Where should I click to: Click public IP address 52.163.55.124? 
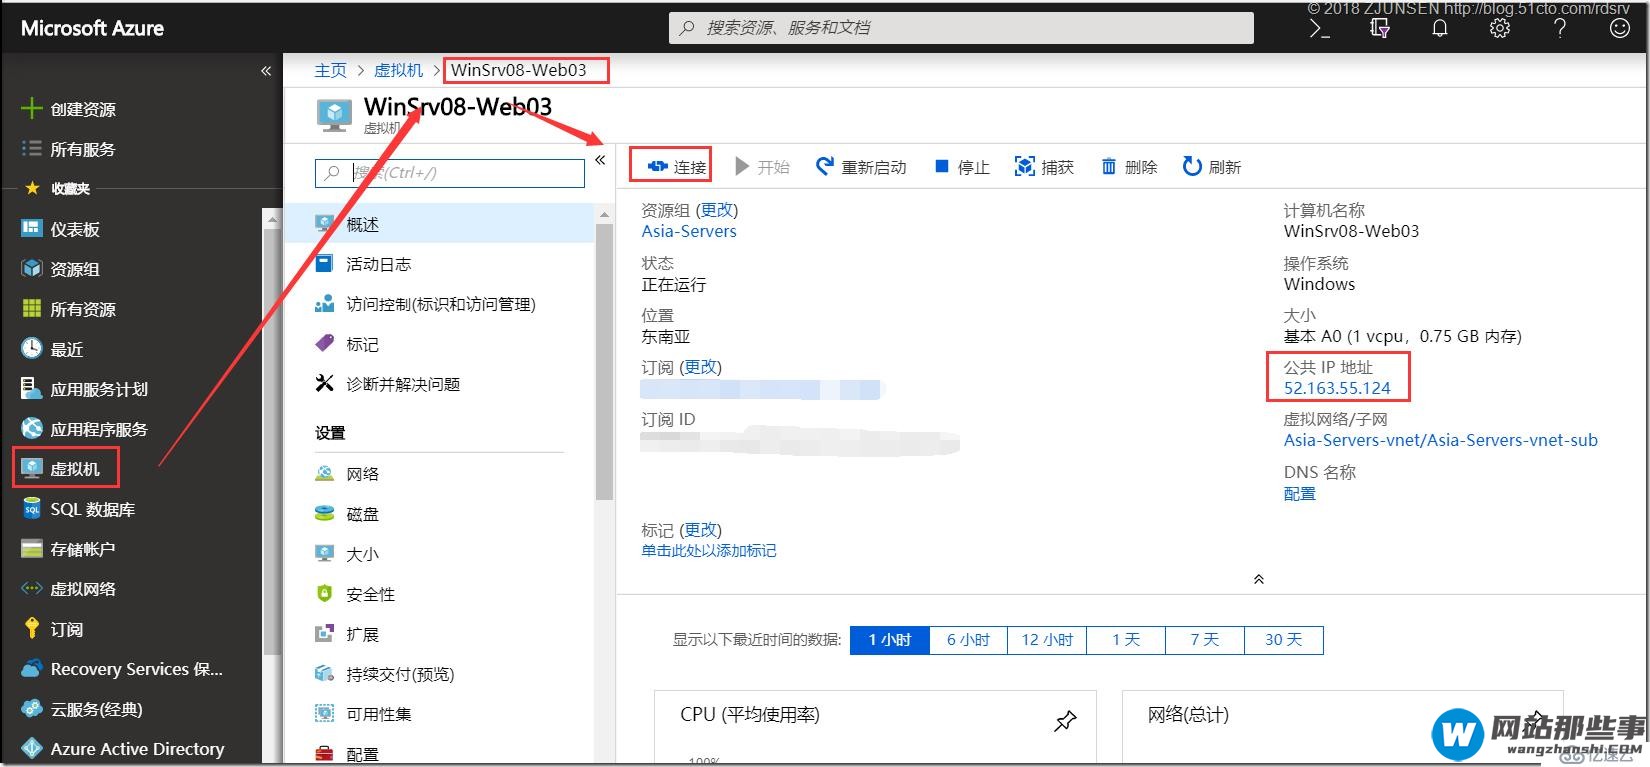click(1337, 388)
